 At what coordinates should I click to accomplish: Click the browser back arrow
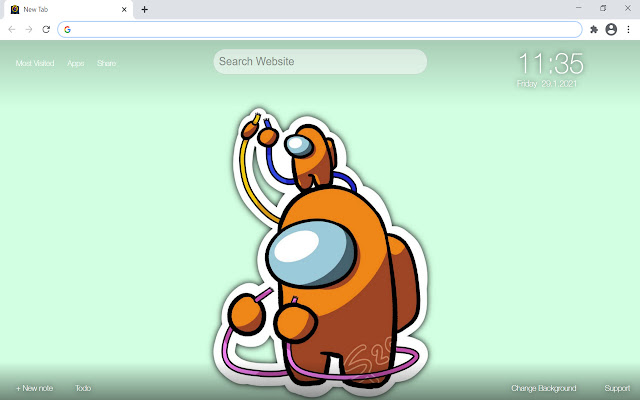click(12, 29)
